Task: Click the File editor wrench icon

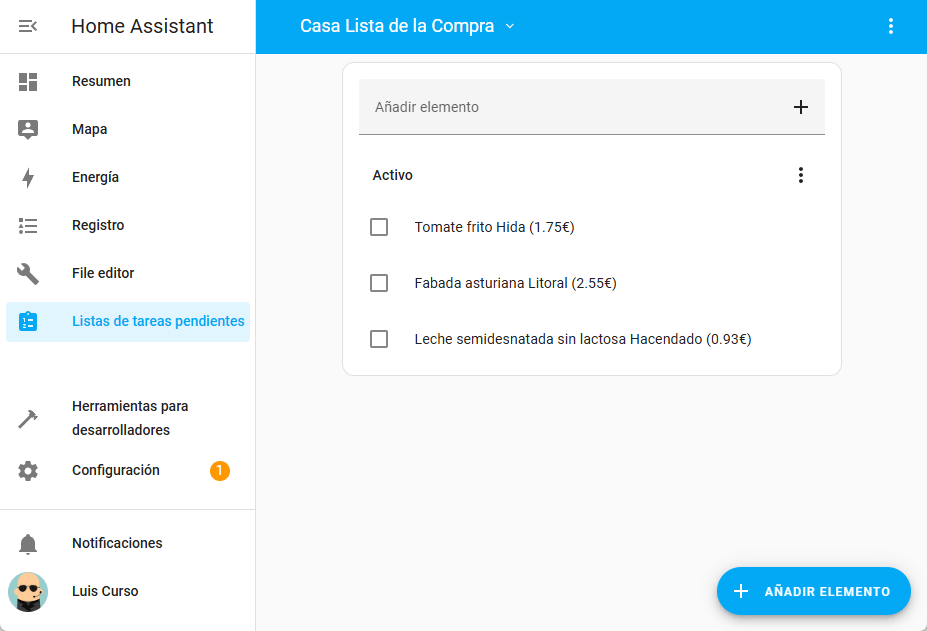Action: tap(28, 274)
